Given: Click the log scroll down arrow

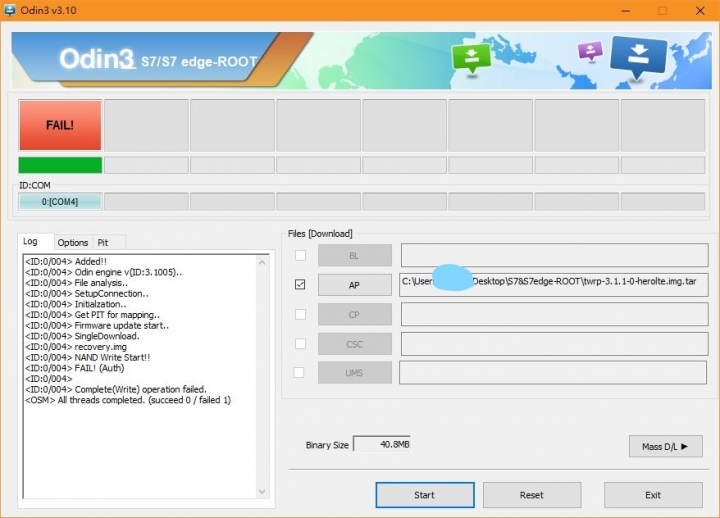Looking at the screenshot, I should (x=262, y=491).
